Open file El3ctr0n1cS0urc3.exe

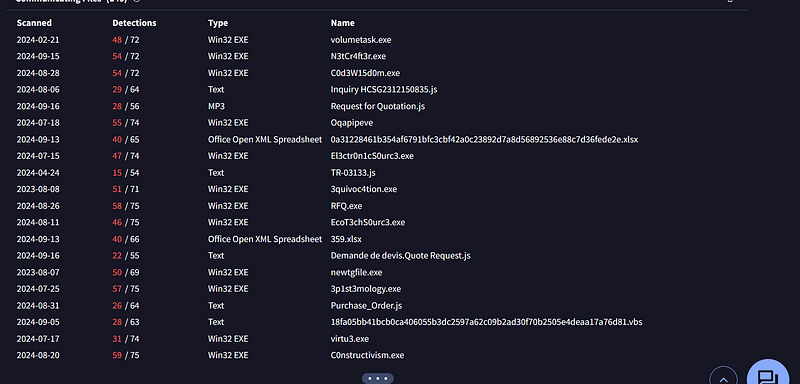tap(372, 156)
